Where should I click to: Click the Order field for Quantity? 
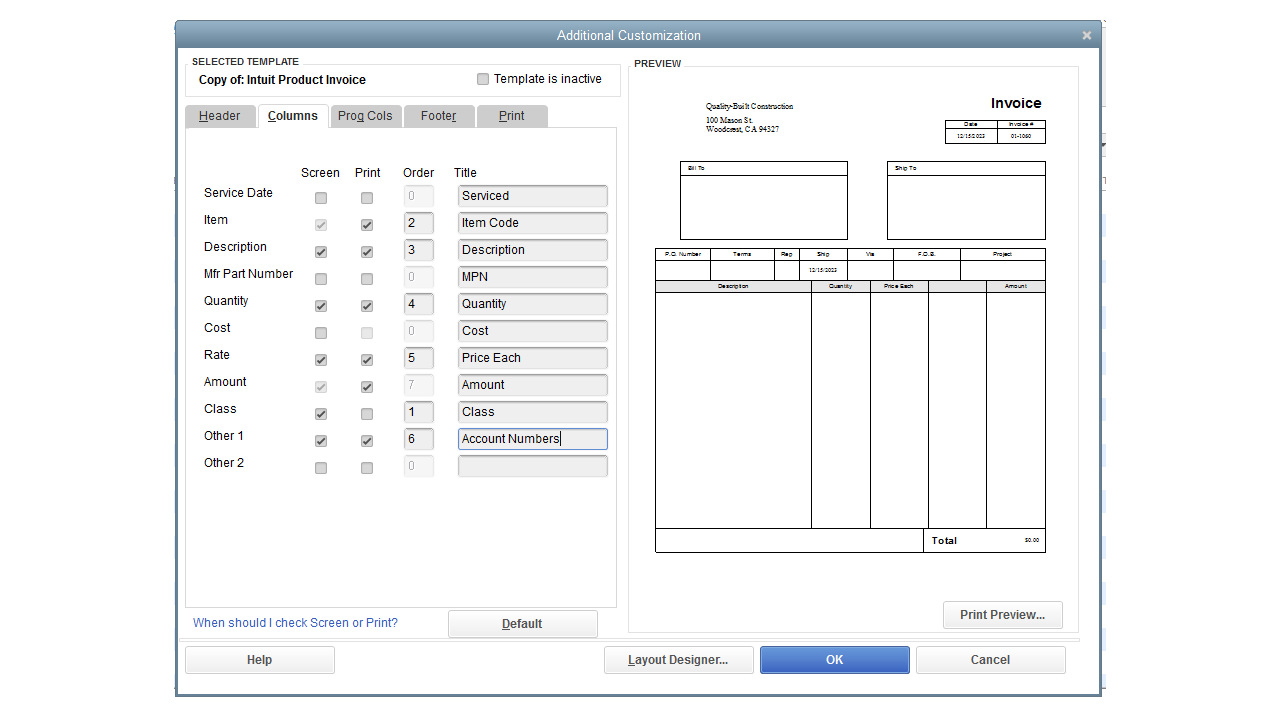[418, 304]
